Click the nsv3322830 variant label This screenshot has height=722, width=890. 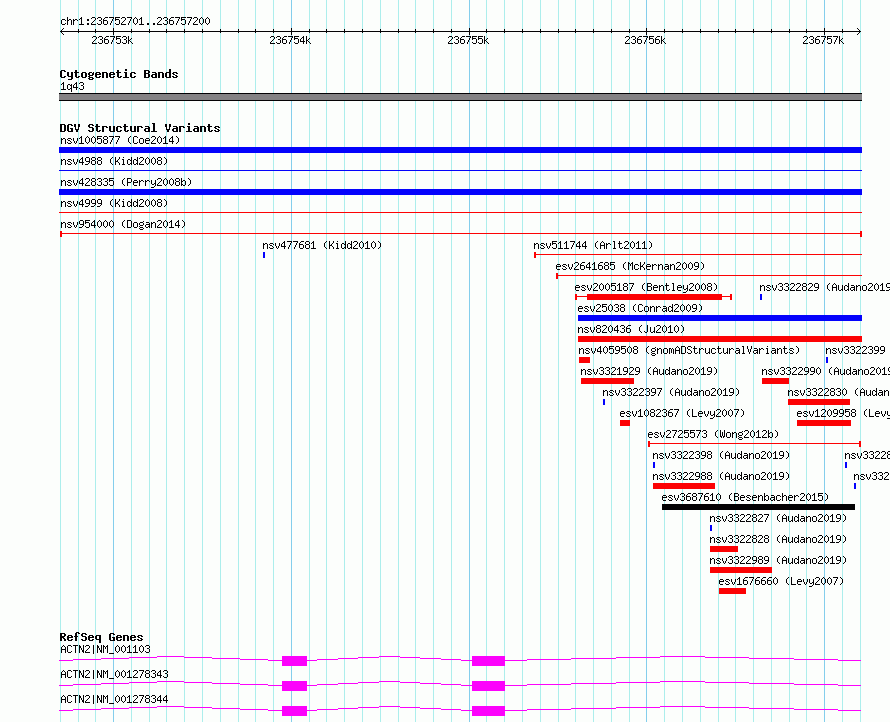pos(838,392)
